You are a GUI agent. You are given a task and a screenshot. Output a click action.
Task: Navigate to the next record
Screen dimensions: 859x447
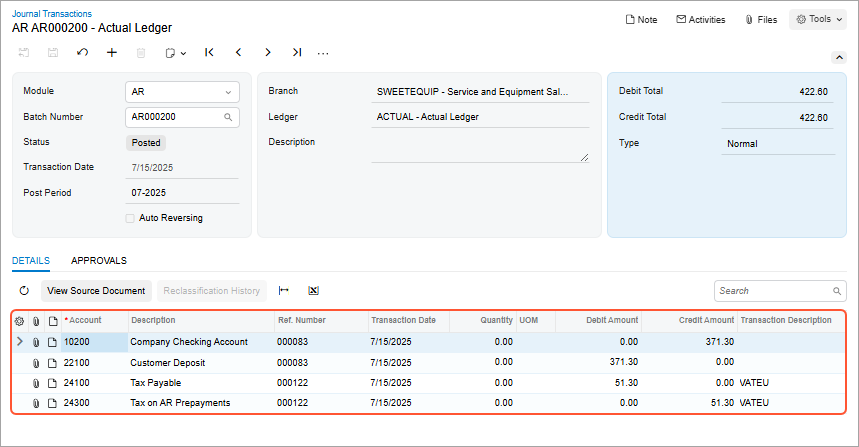(268, 52)
